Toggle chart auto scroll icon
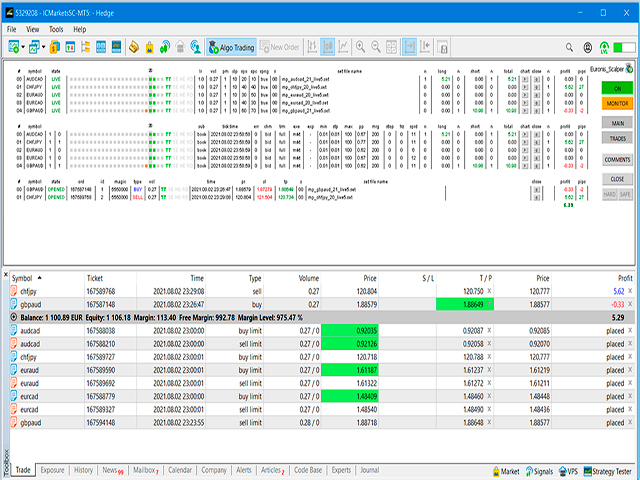The width and height of the screenshot is (640, 480). click(409, 47)
